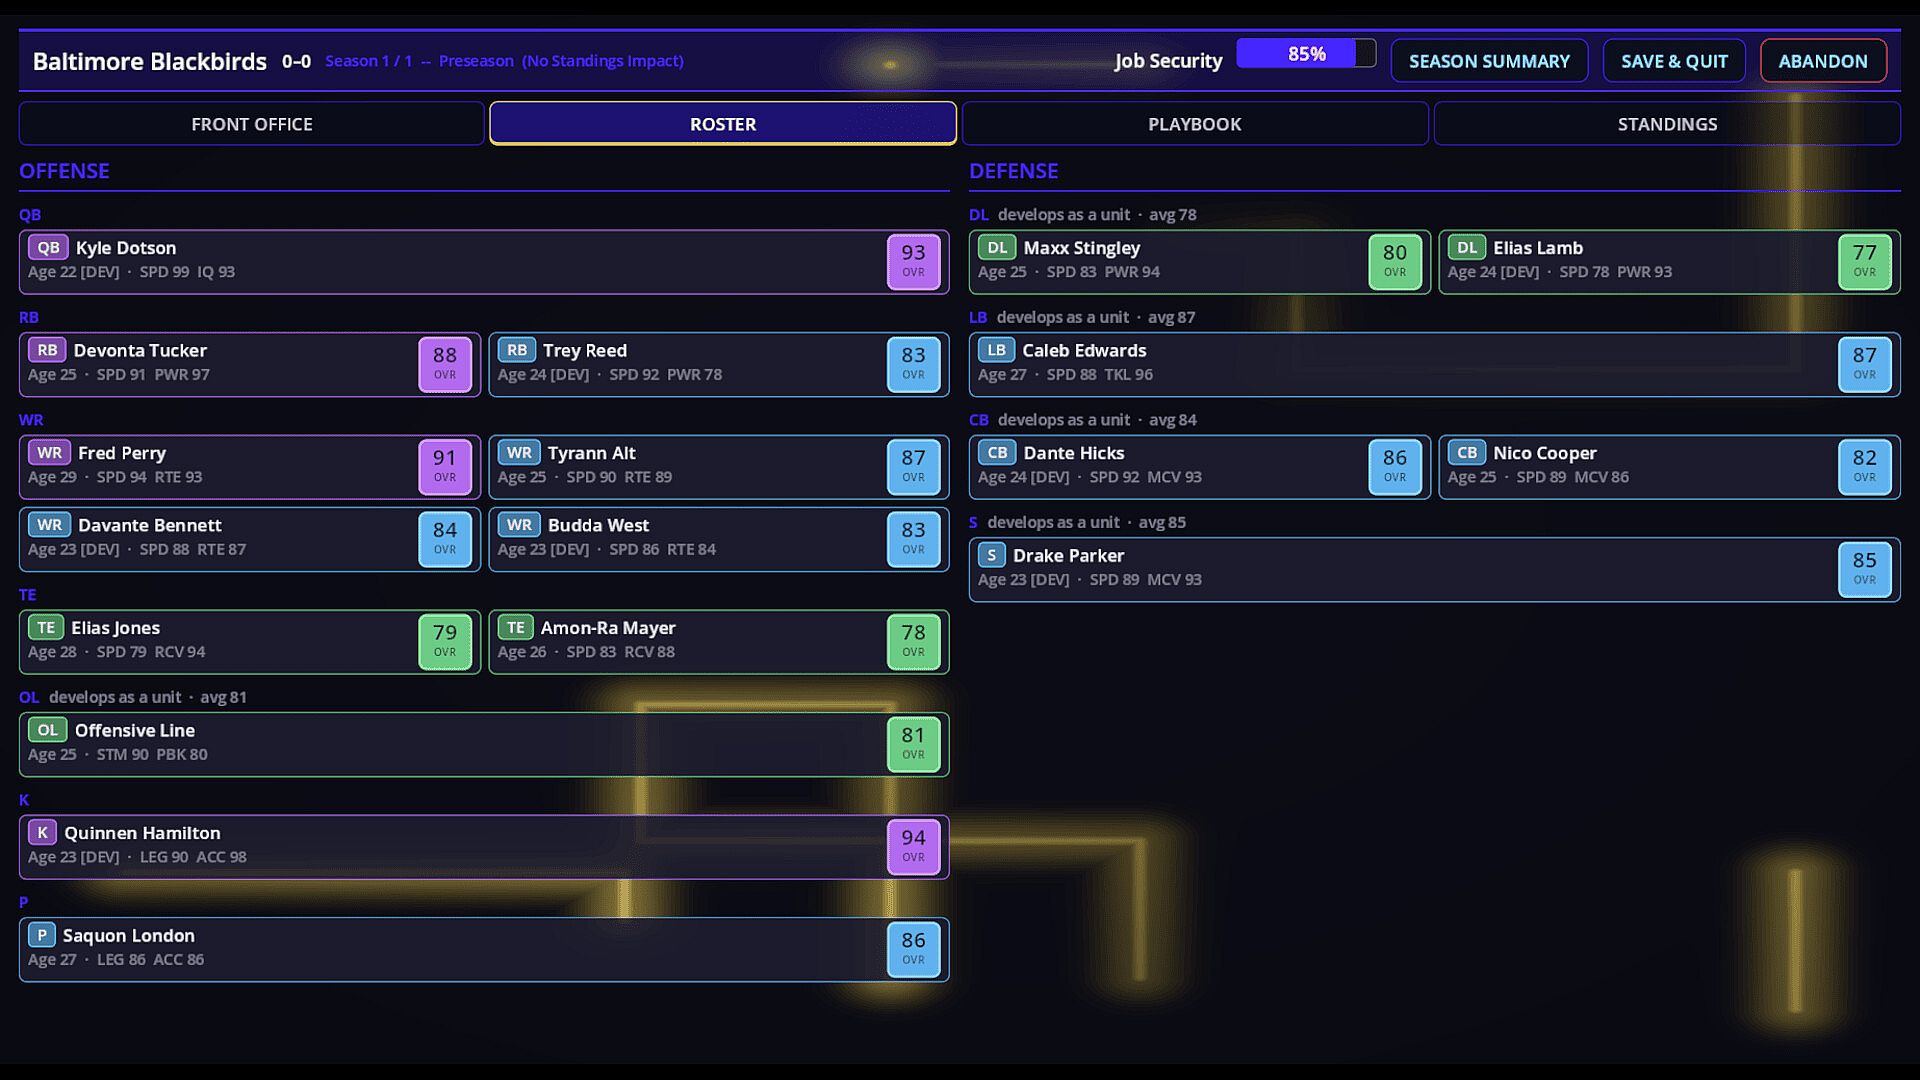Image resolution: width=1920 pixels, height=1080 pixels.
Task: Click the DL 'avg 78' label
Action: [x=1173, y=215]
